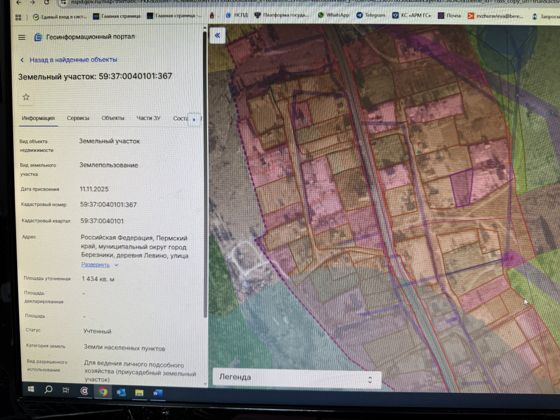Add the parcel to favorites with star icon
The image size is (560, 420).
click(x=26, y=97)
